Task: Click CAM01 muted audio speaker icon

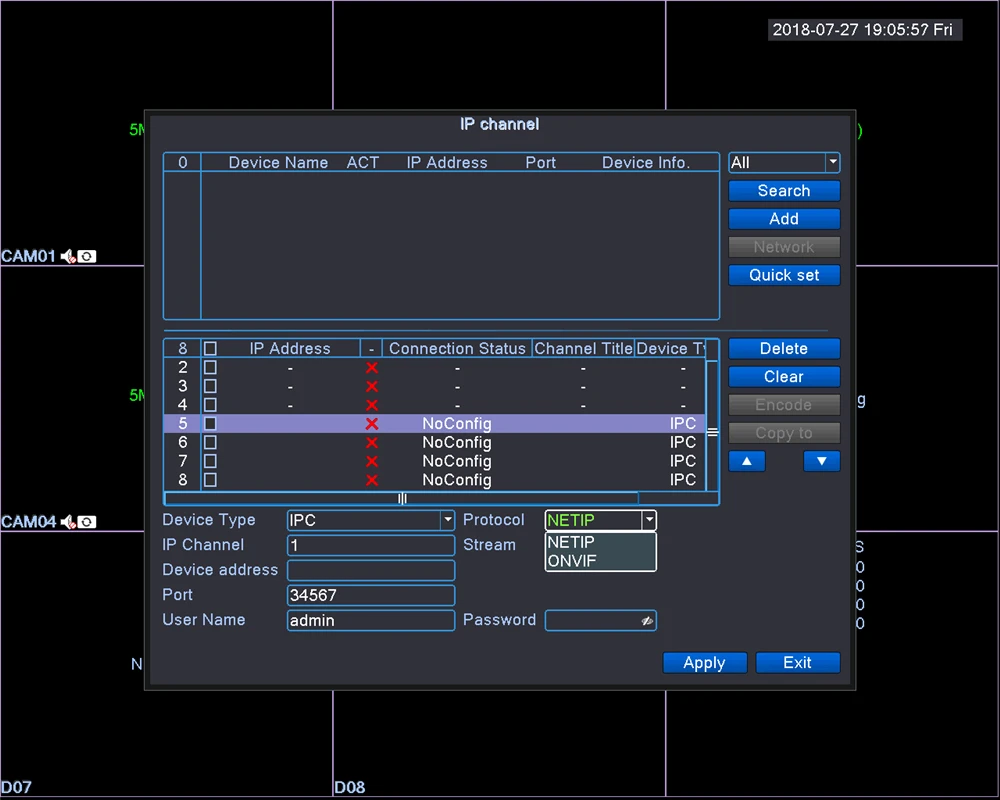Action: pyautogui.click(x=68, y=256)
